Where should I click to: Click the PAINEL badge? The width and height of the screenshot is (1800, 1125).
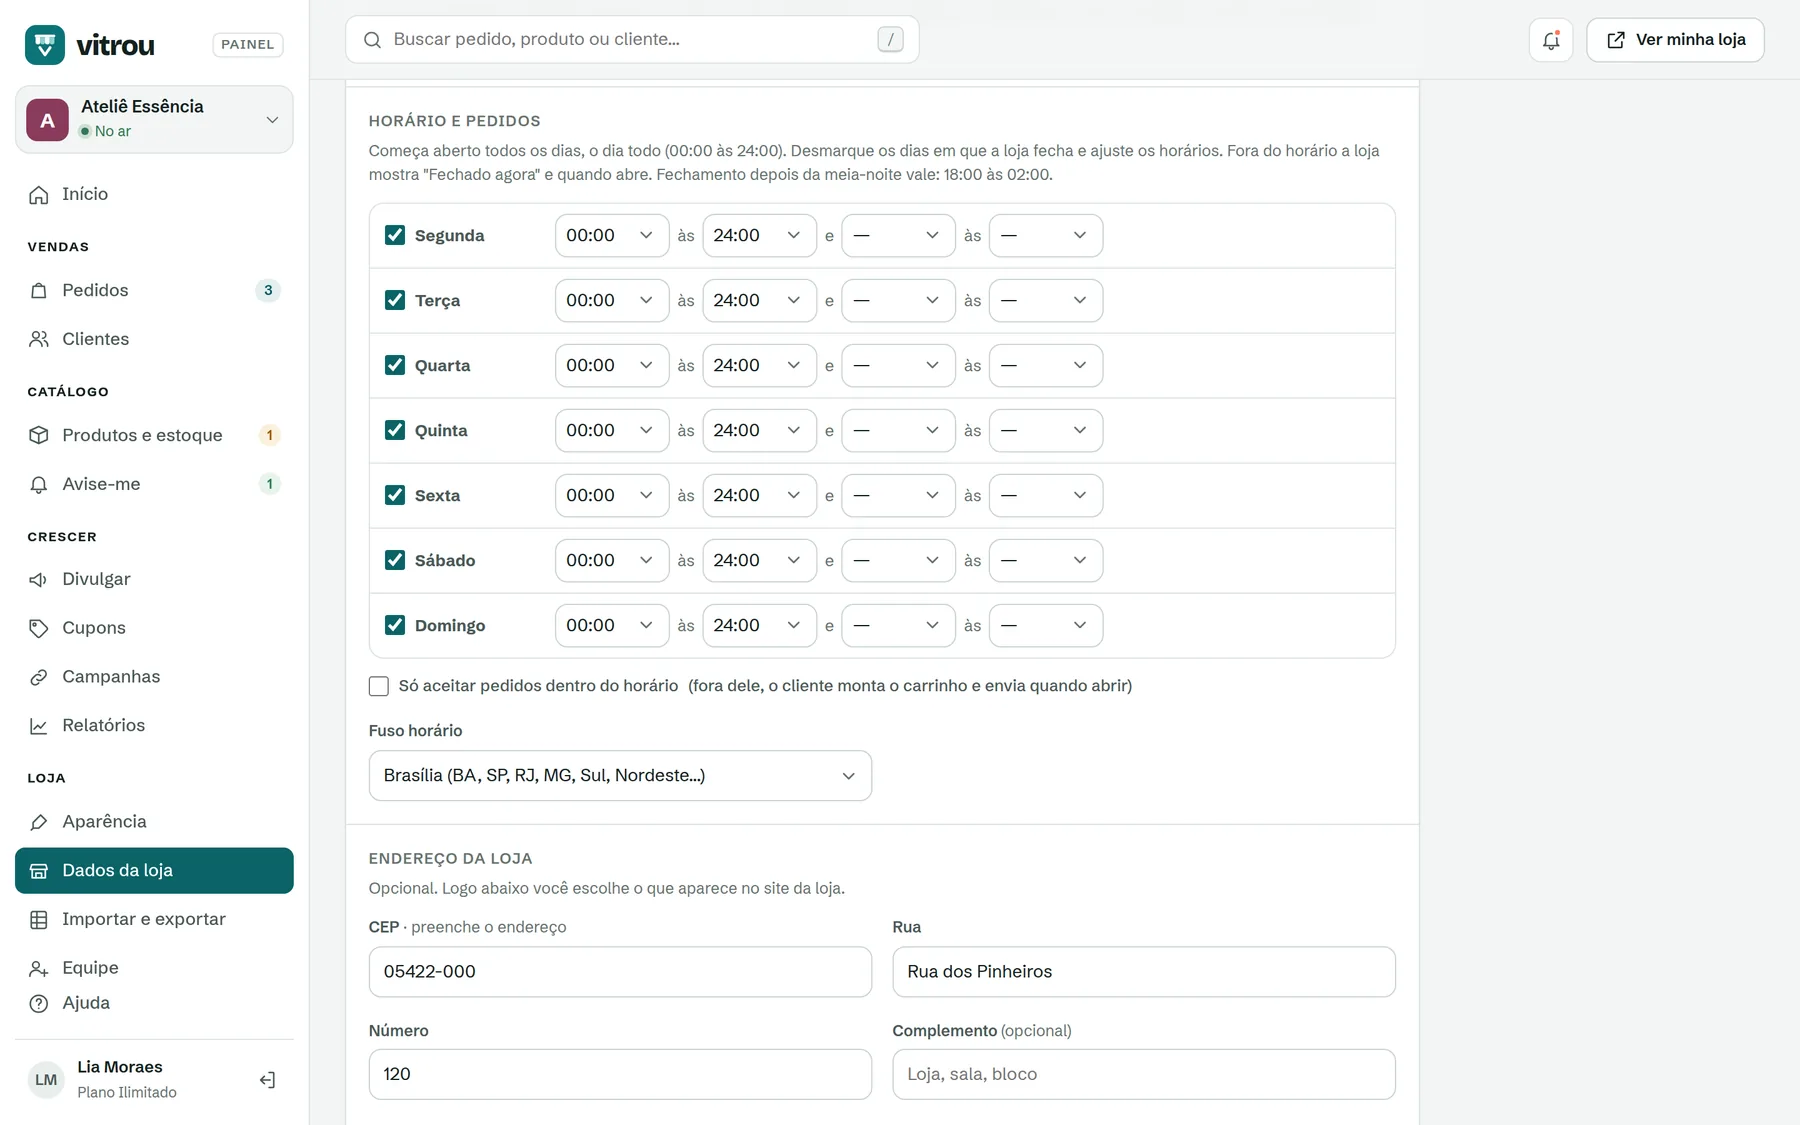coord(248,45)
